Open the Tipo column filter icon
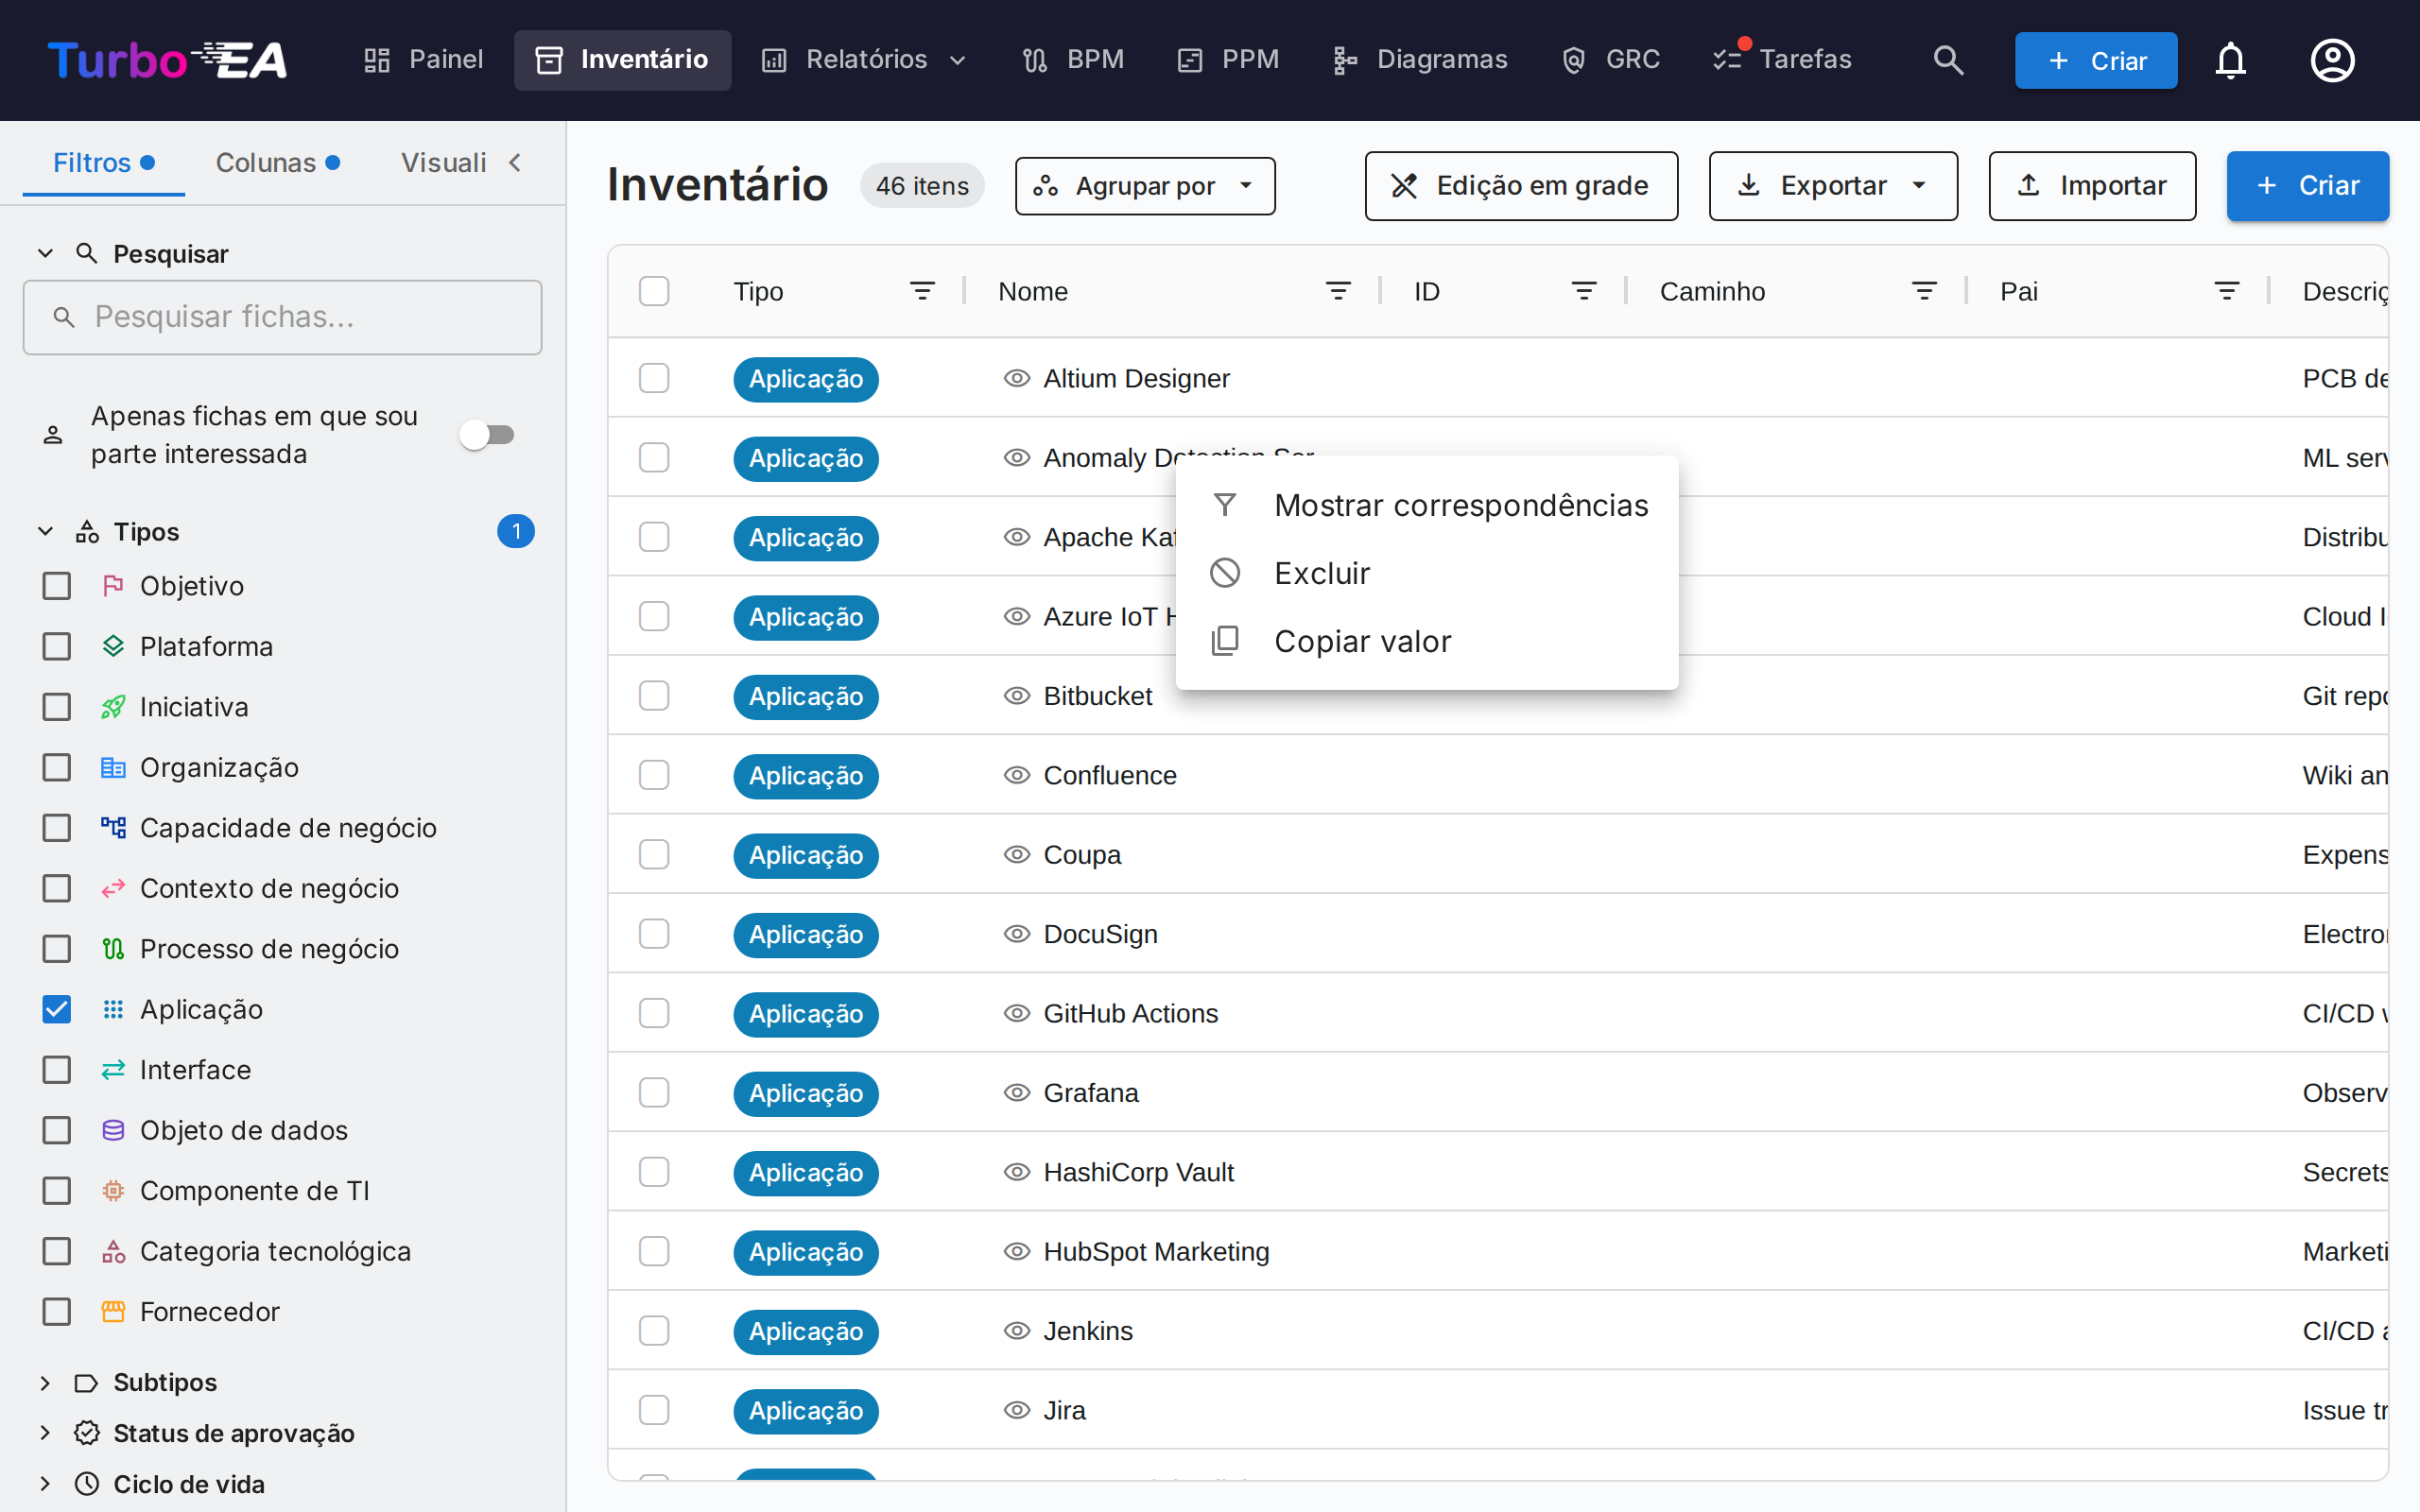This screenshot has width=2420, height=1512. [922, 291]
